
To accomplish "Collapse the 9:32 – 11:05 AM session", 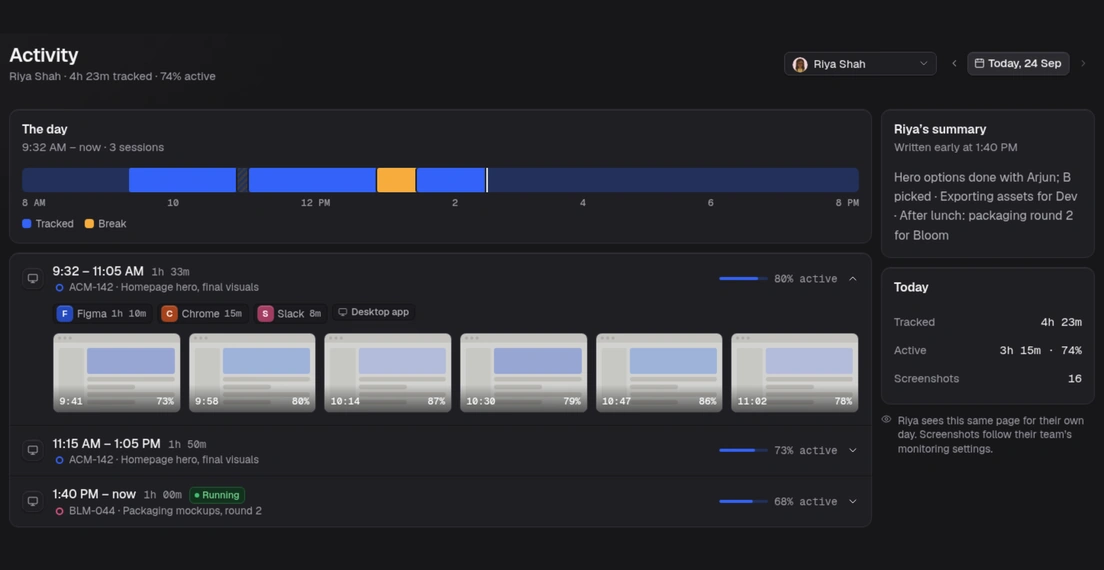I will [x=853, y=279].
